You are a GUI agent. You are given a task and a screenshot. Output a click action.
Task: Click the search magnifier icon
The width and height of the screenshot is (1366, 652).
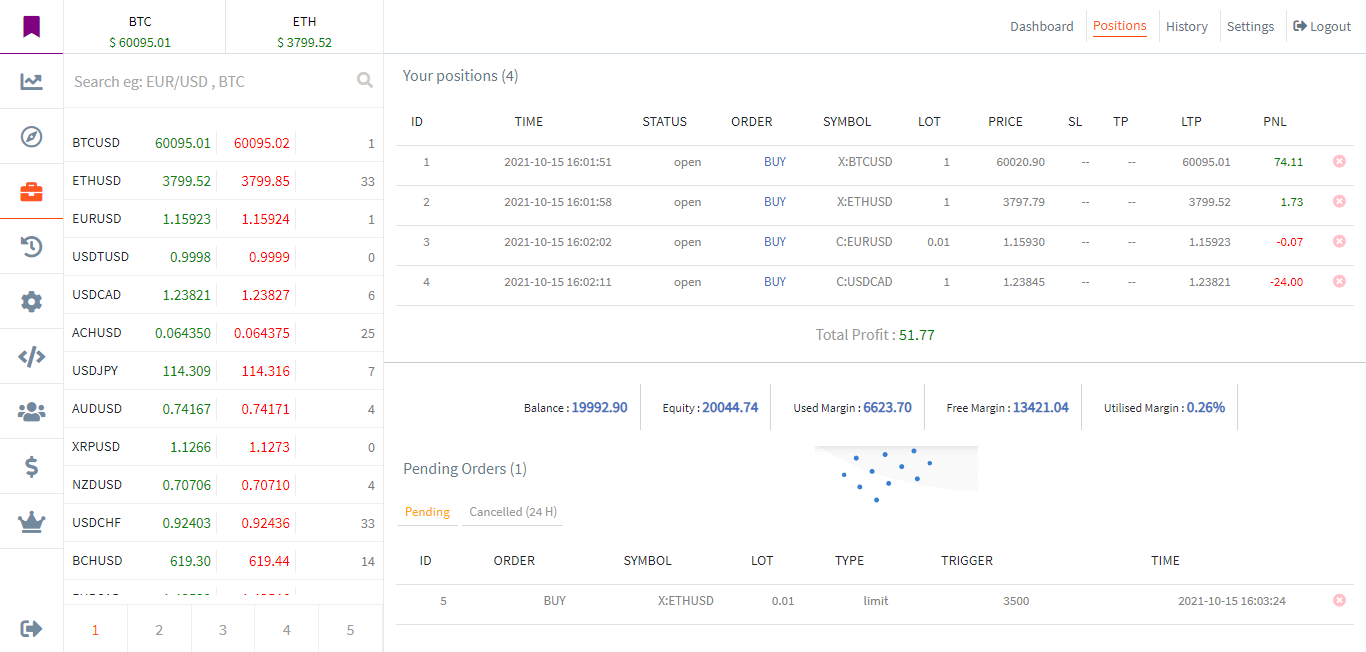(x=365, y=81)
